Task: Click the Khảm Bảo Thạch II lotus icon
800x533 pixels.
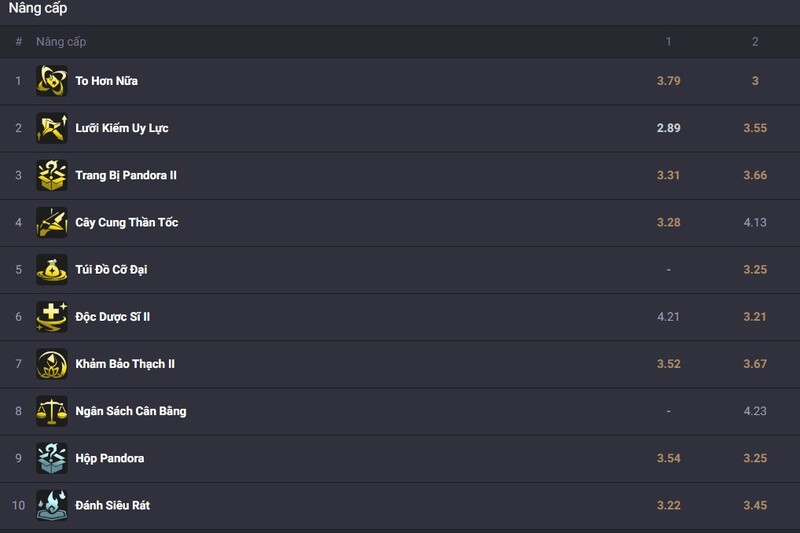Action: [x=52, y=364]
